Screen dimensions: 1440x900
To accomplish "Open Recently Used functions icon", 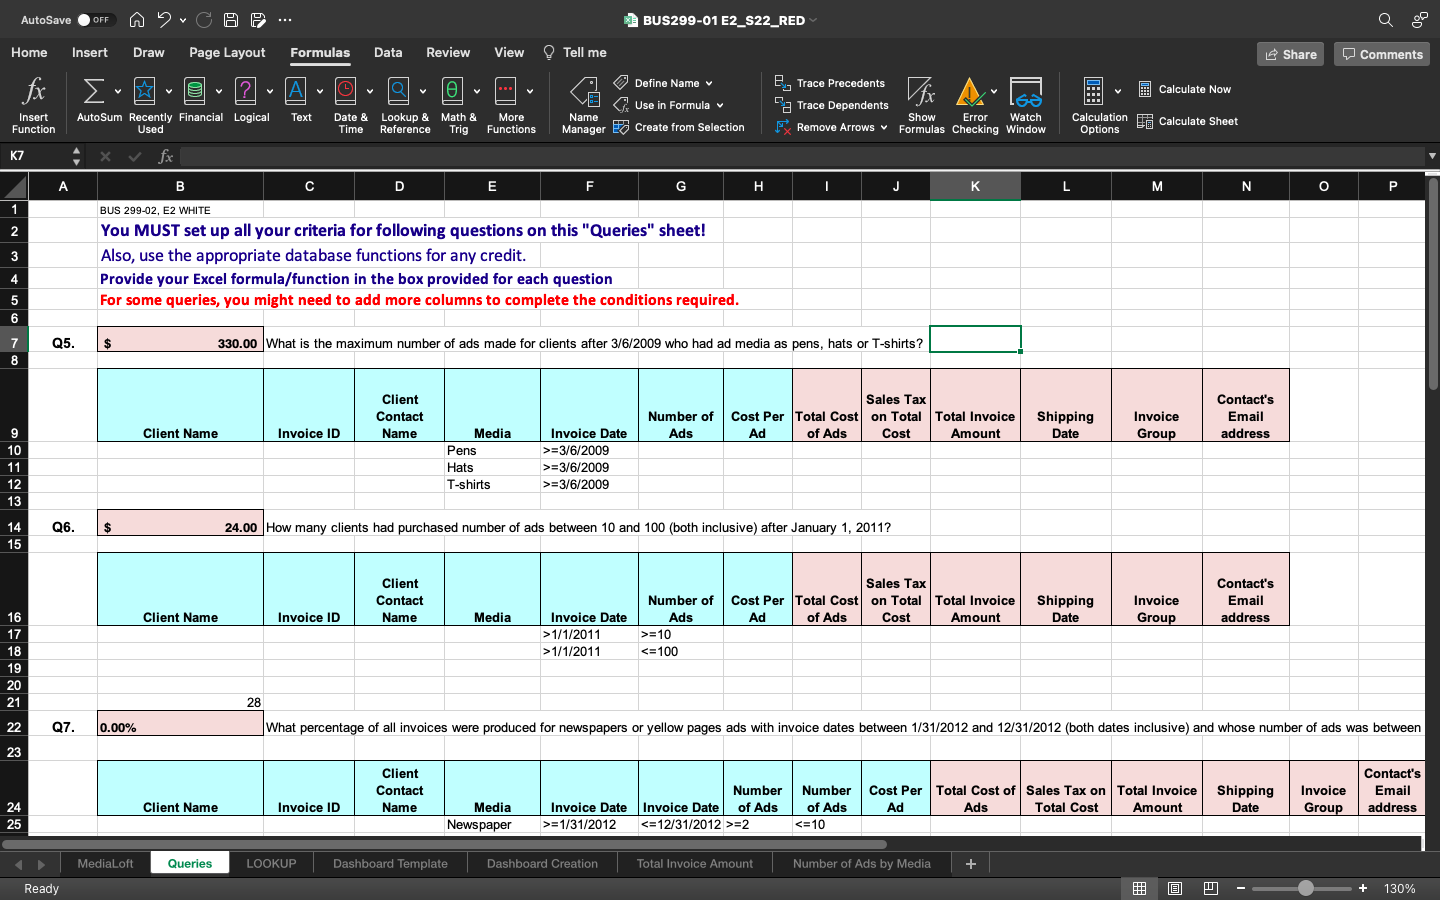I will [145, 92].
